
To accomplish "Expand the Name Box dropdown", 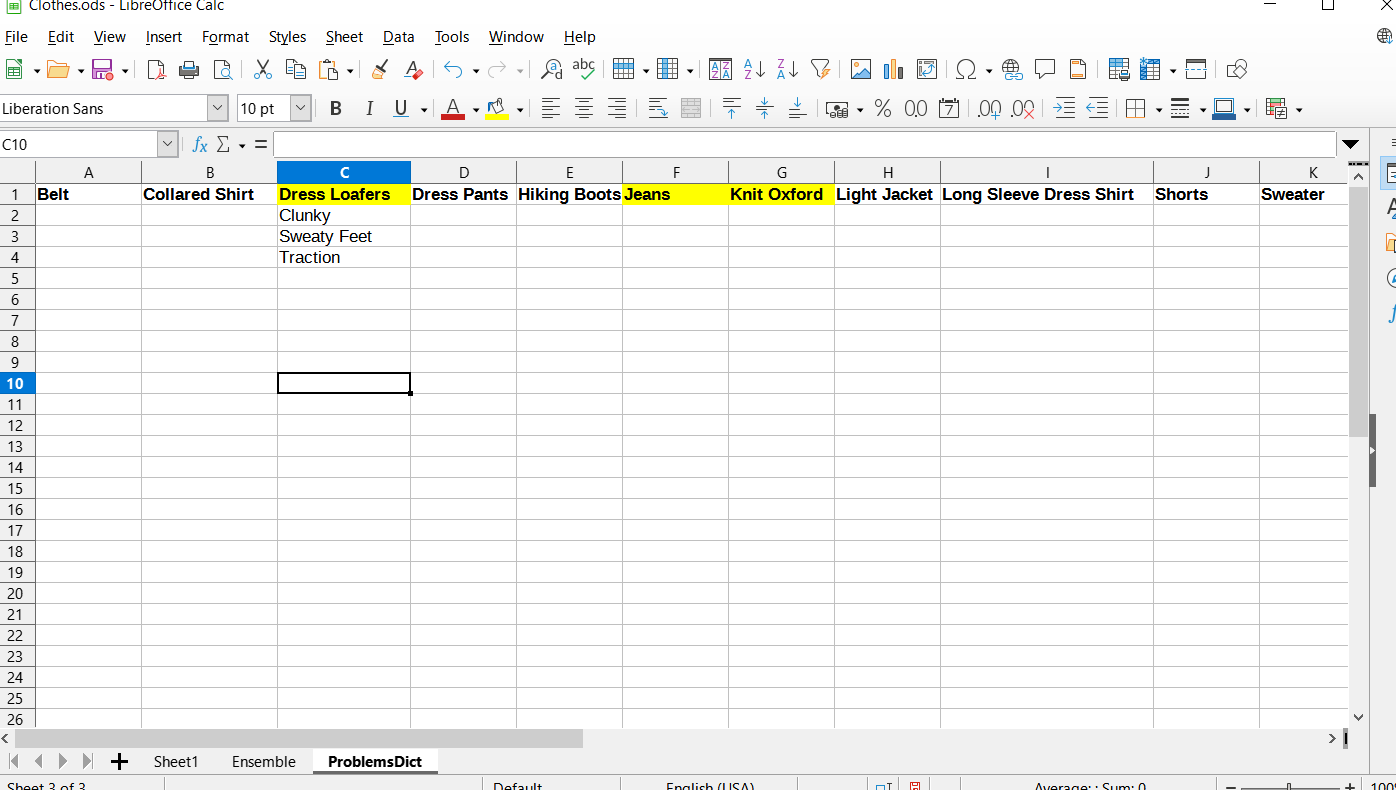I will (x=168, y=144).
